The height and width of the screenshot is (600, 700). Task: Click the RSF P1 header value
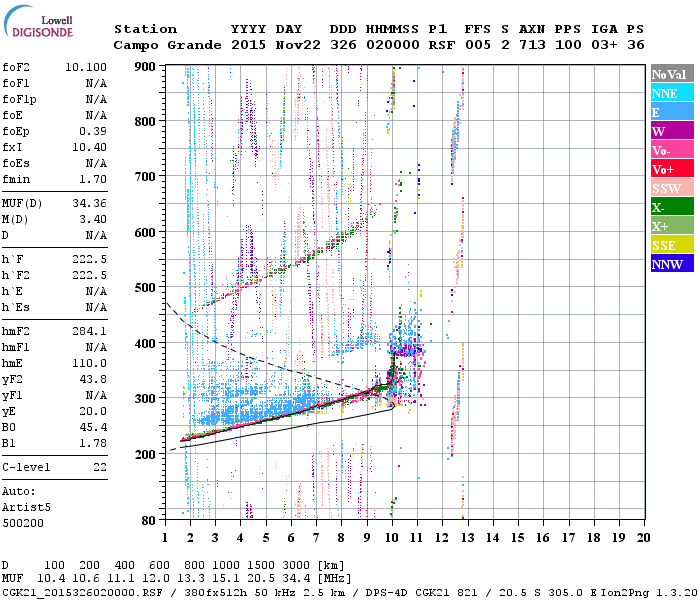tap(442, 45)
